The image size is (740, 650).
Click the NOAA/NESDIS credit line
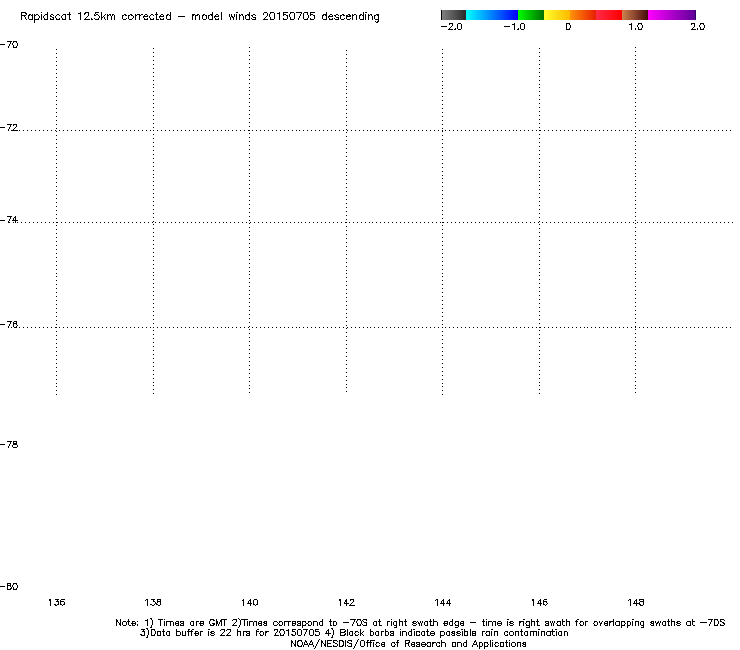click(x=408, y=644)
